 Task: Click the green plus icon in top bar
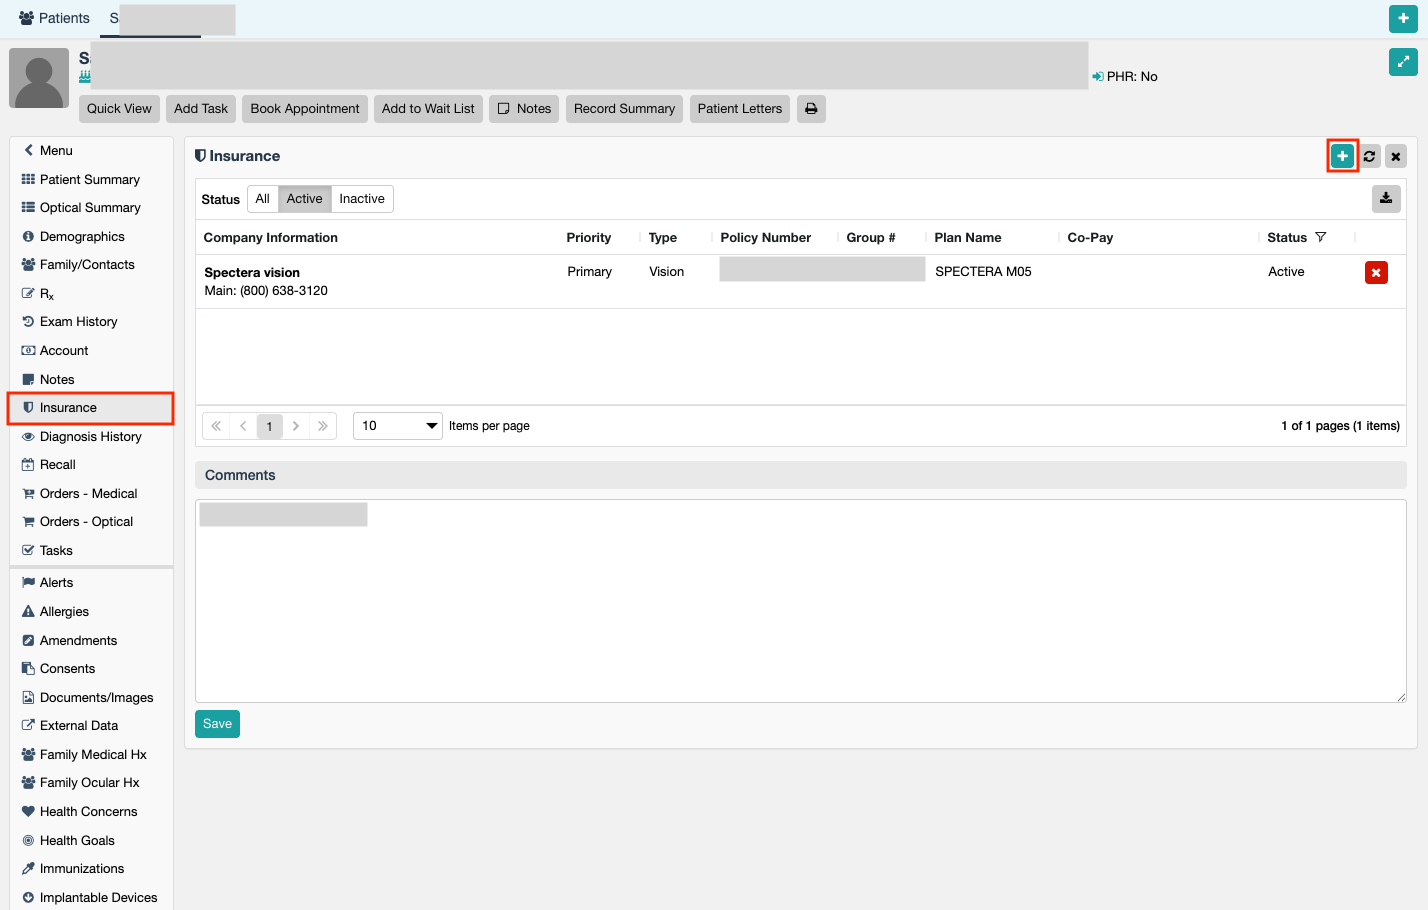pyautogui.click(x=1403, y=18)
